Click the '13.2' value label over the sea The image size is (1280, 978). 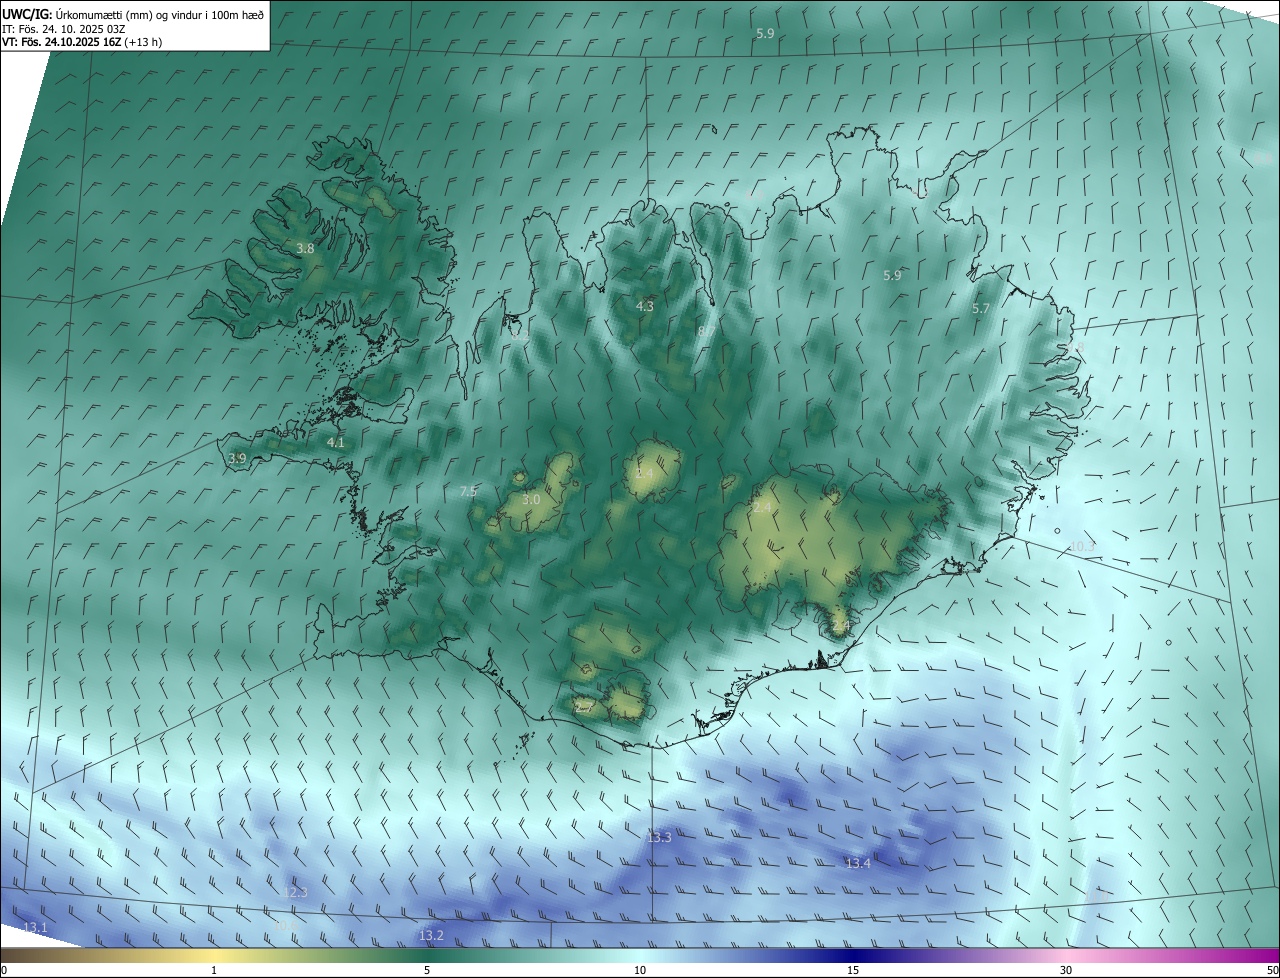[431, 935]
